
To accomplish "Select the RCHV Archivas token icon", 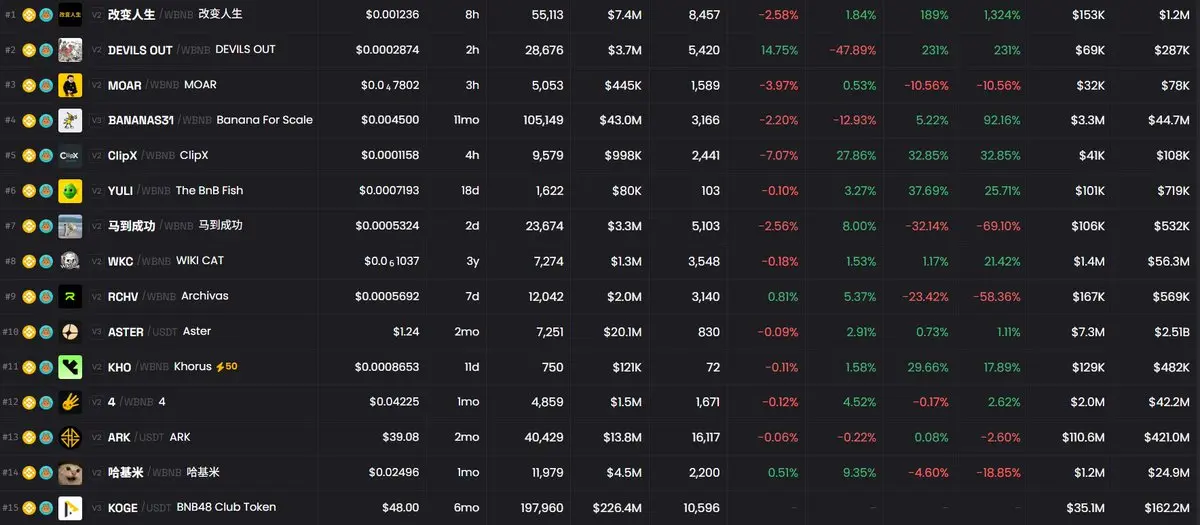I will [70, 296].
